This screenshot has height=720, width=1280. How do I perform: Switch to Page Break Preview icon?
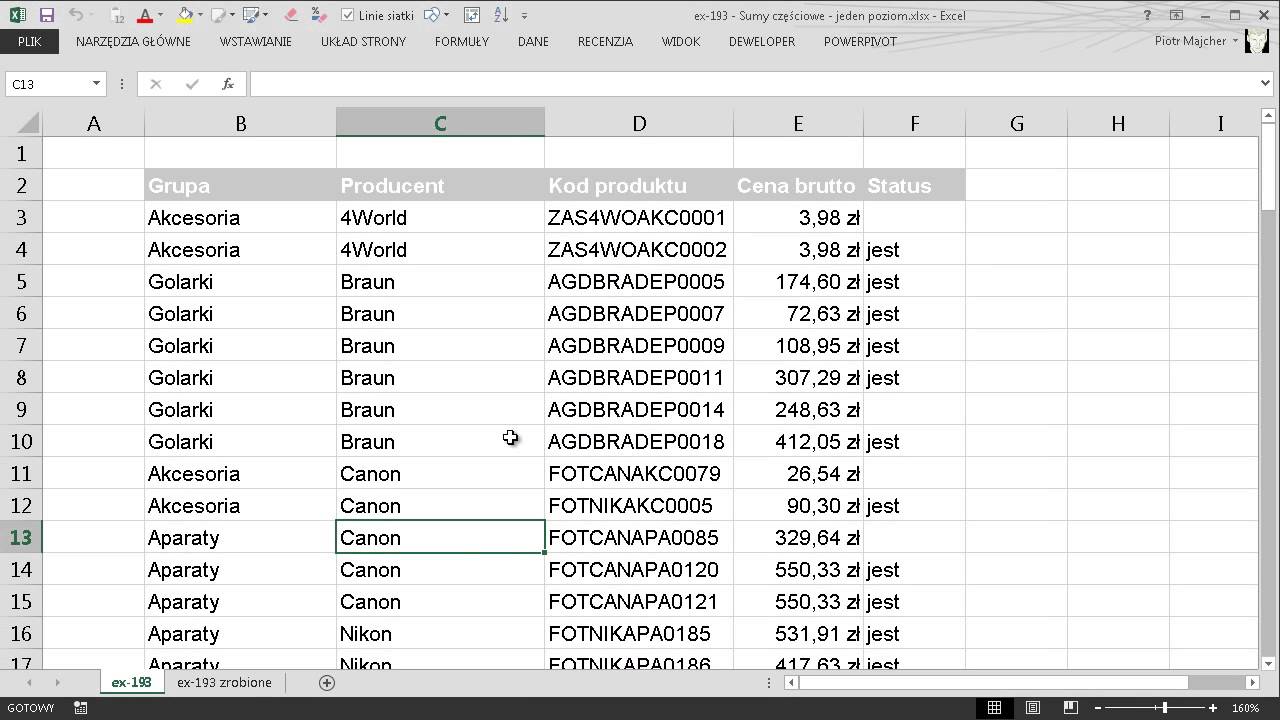(1071, 708)
